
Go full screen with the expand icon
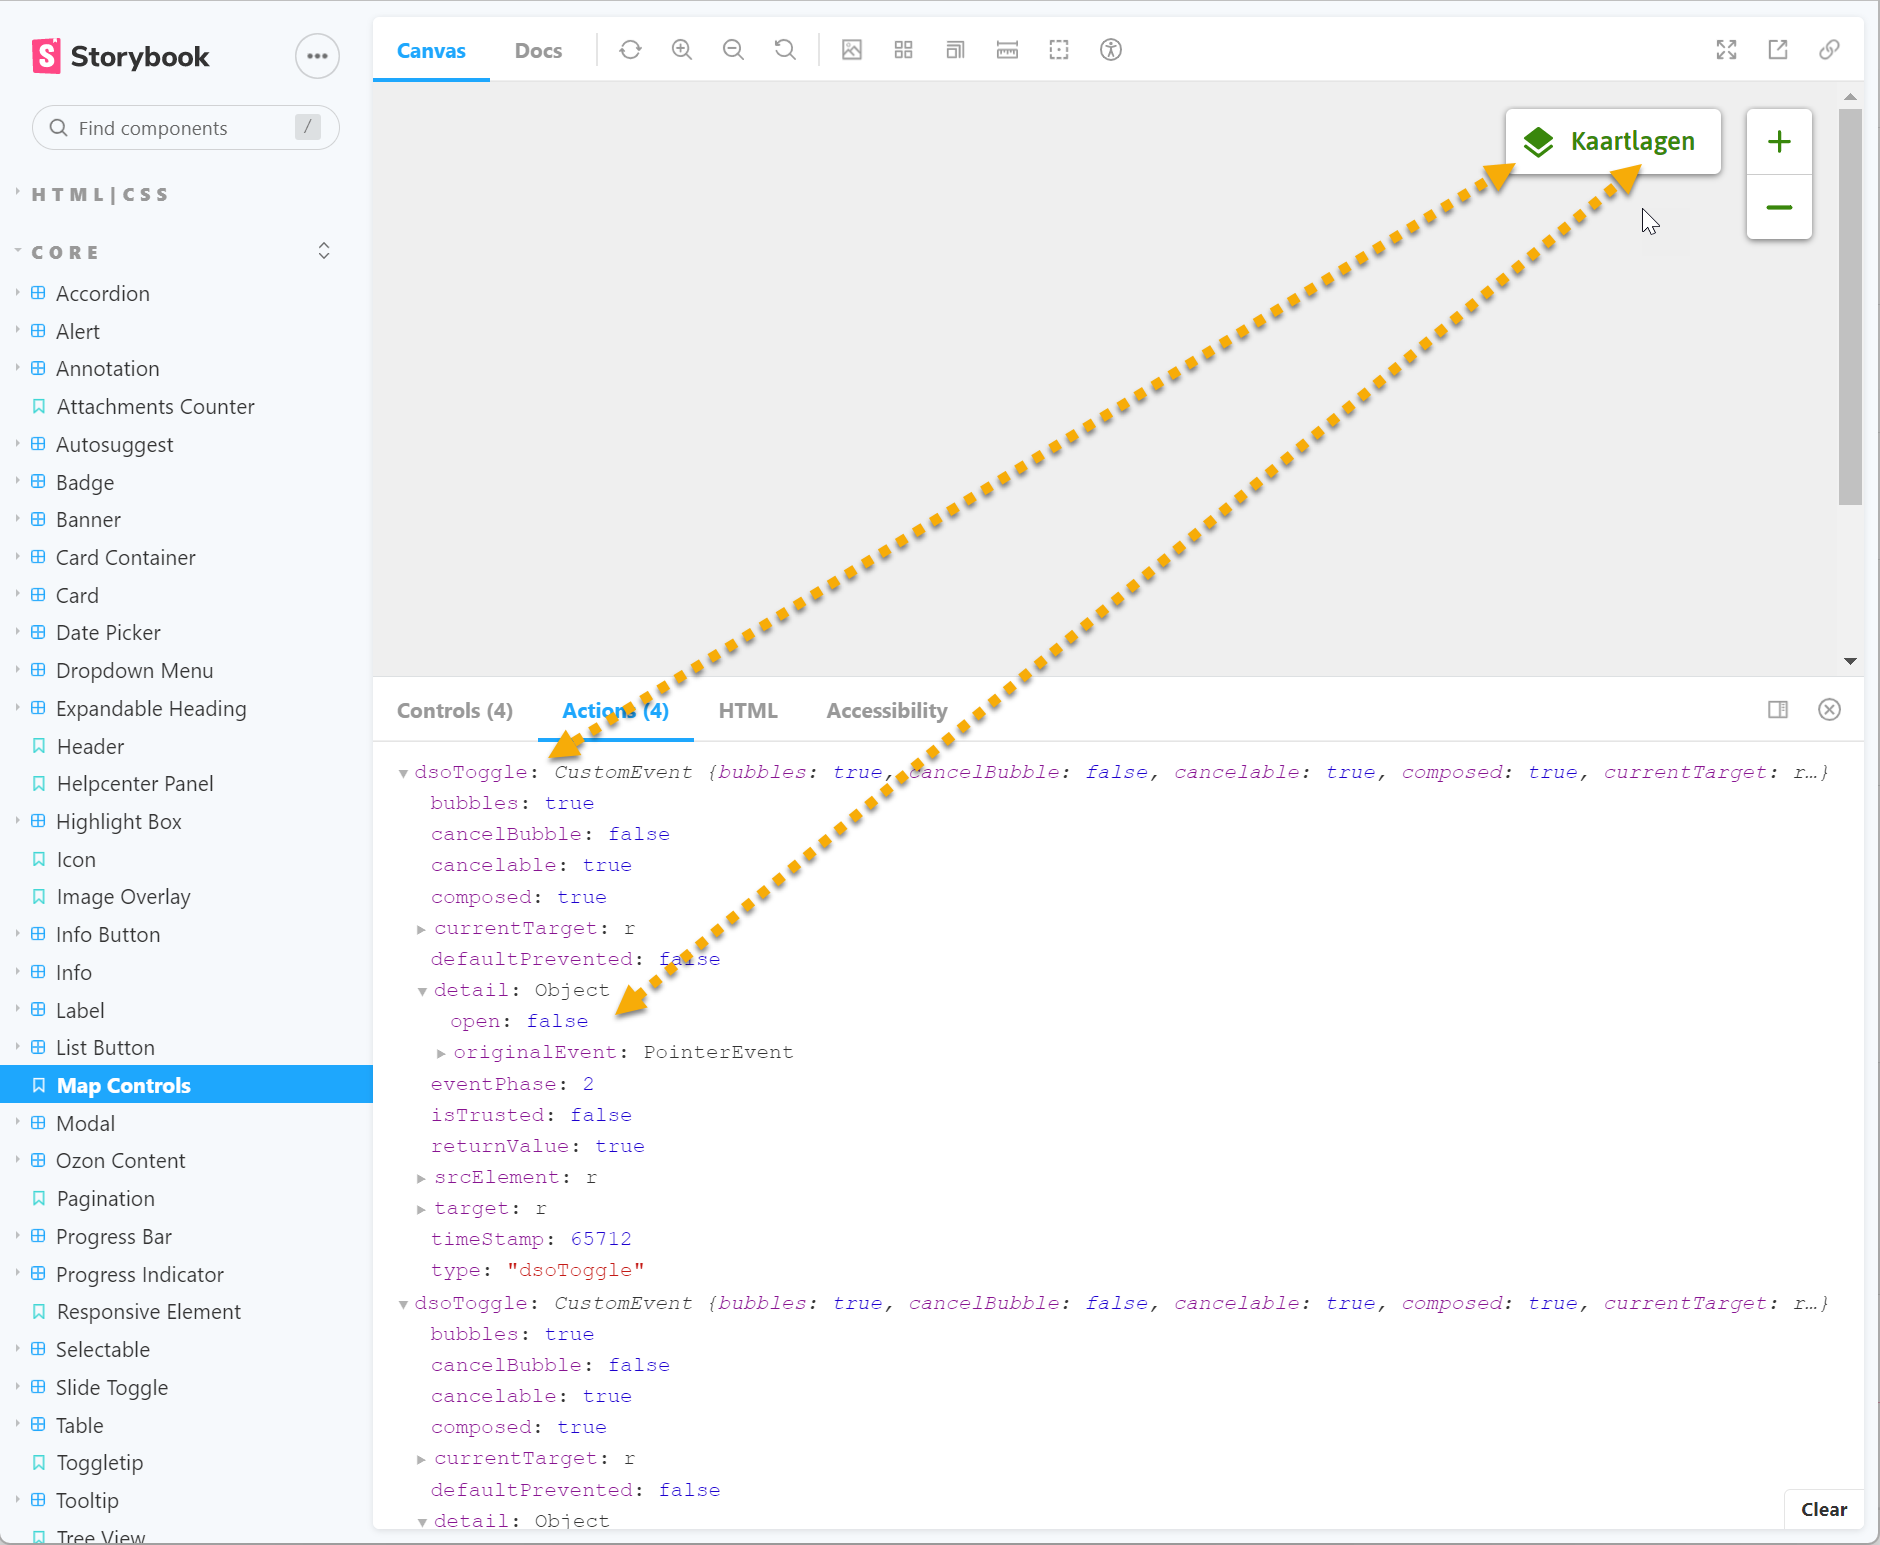pyautogui.click(x=1727, y=49)
